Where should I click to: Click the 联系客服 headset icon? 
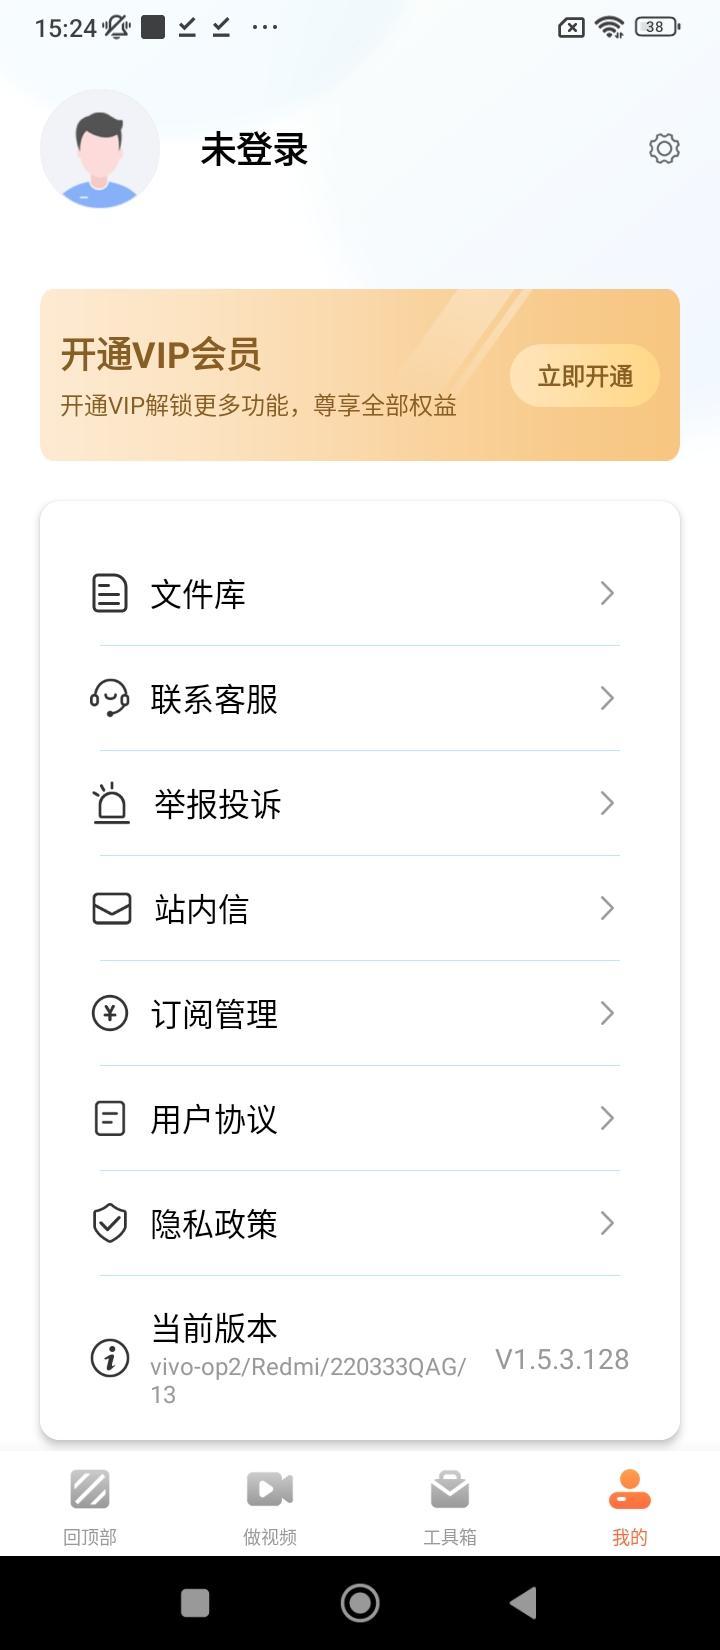[110, 698]
